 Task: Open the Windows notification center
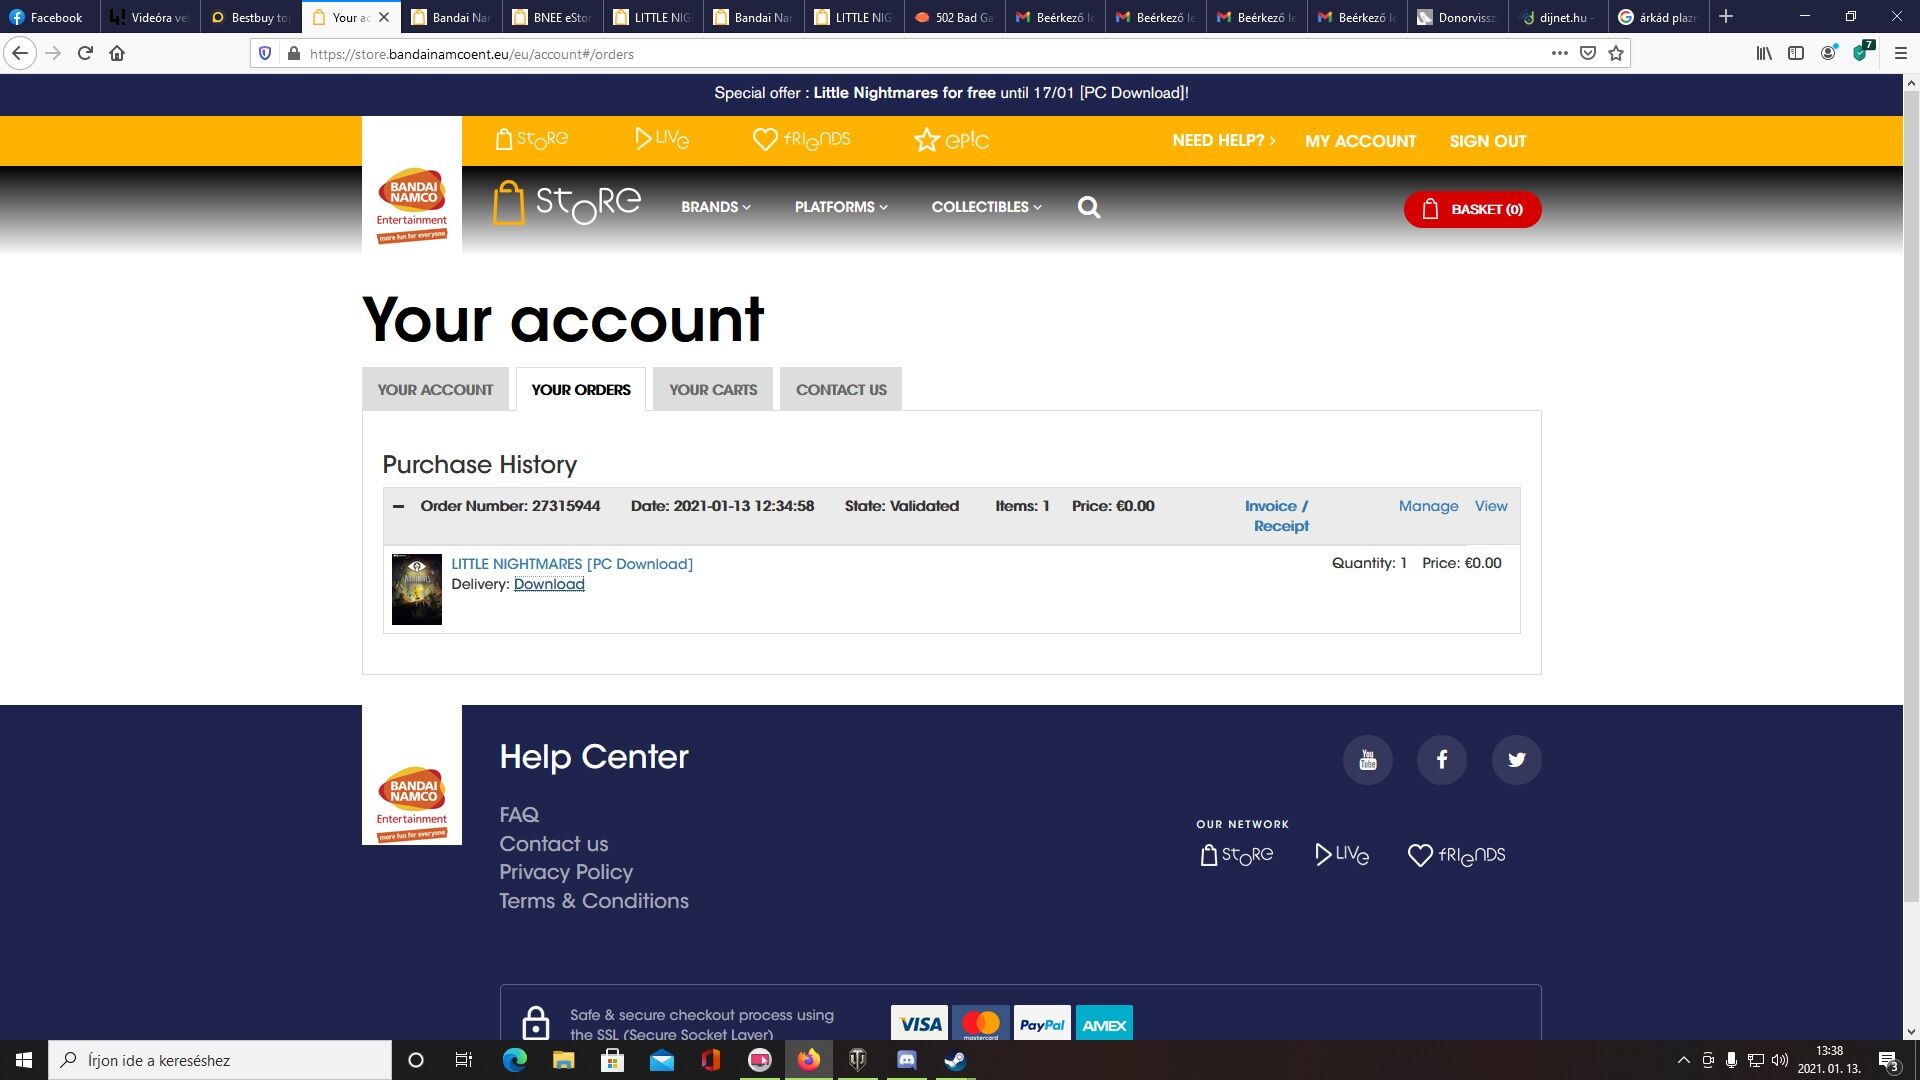click(x=1888, y=1060)
